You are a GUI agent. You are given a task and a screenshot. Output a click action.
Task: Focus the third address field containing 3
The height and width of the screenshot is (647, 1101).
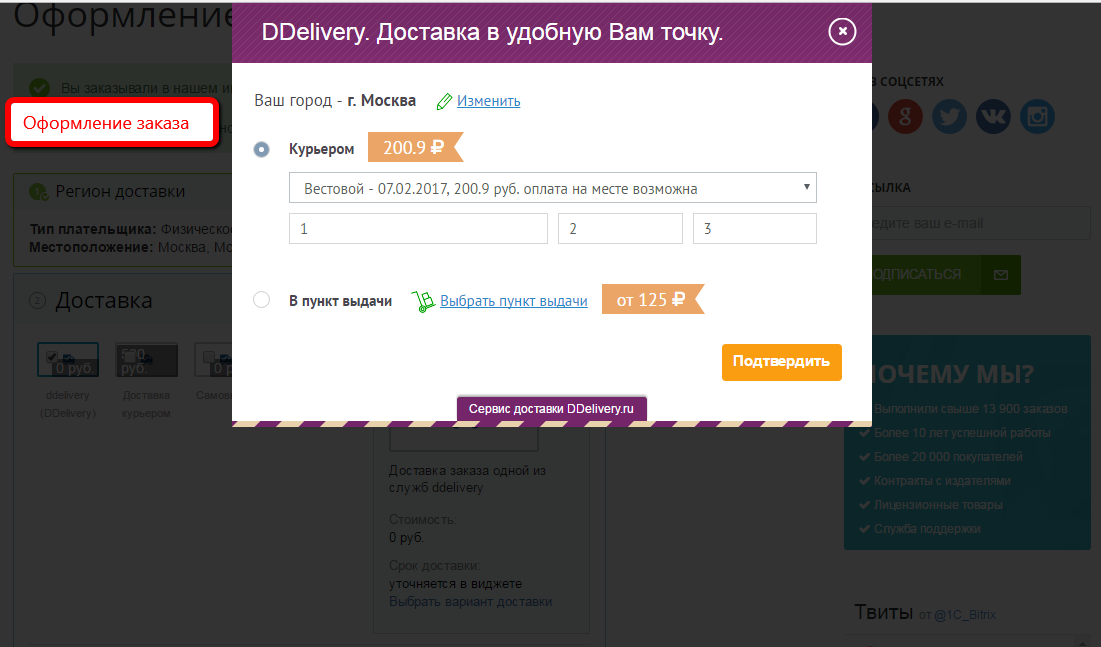click(x=754, y=229)
